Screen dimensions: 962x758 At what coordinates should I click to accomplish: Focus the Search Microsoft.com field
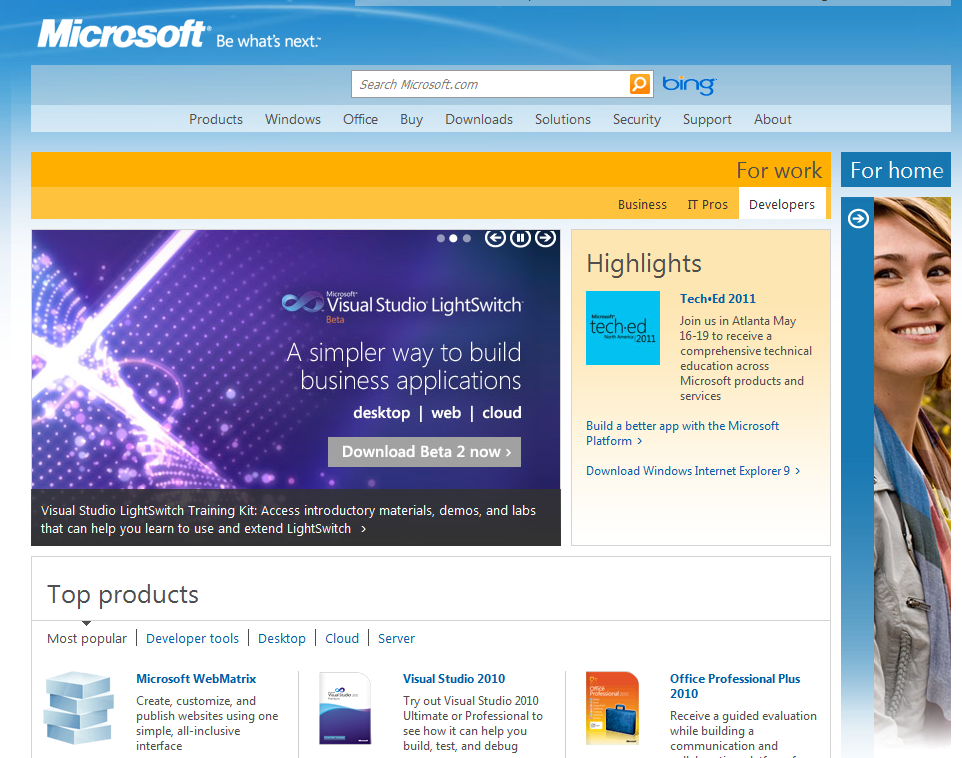[x=491, y=84]
